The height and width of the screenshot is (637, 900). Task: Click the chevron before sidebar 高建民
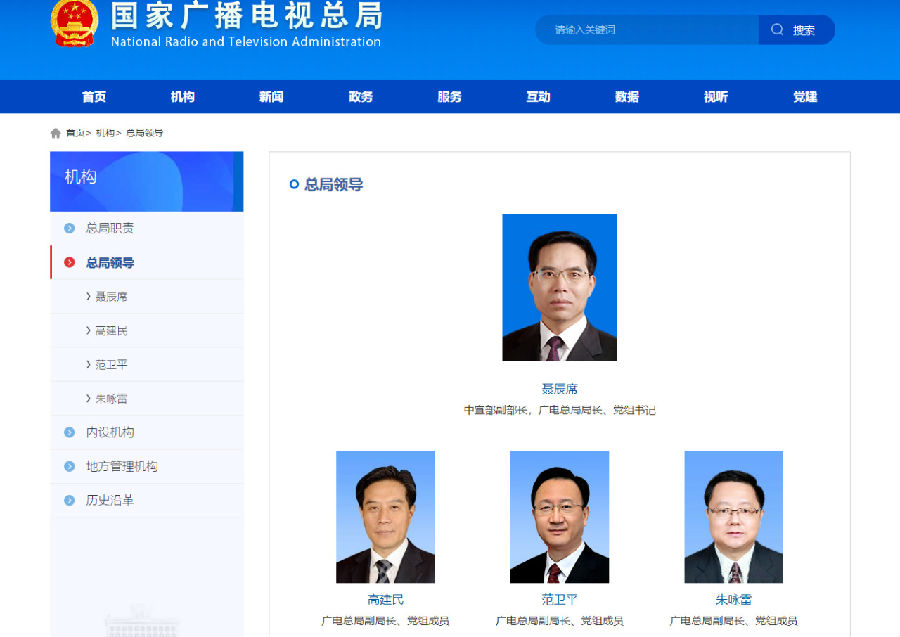pos(88,330)
